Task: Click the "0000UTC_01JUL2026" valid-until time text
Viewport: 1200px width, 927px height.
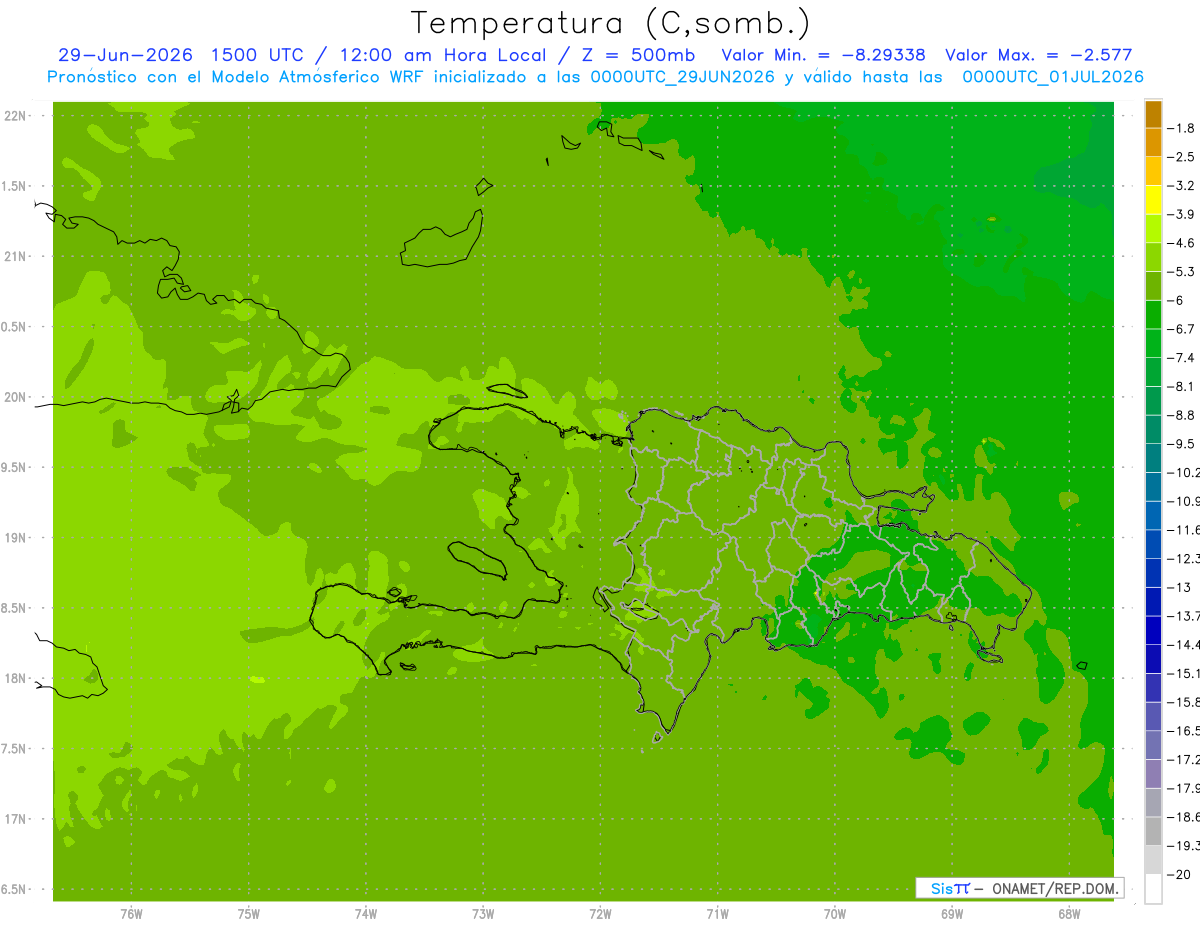Action: pos(1052,77)
